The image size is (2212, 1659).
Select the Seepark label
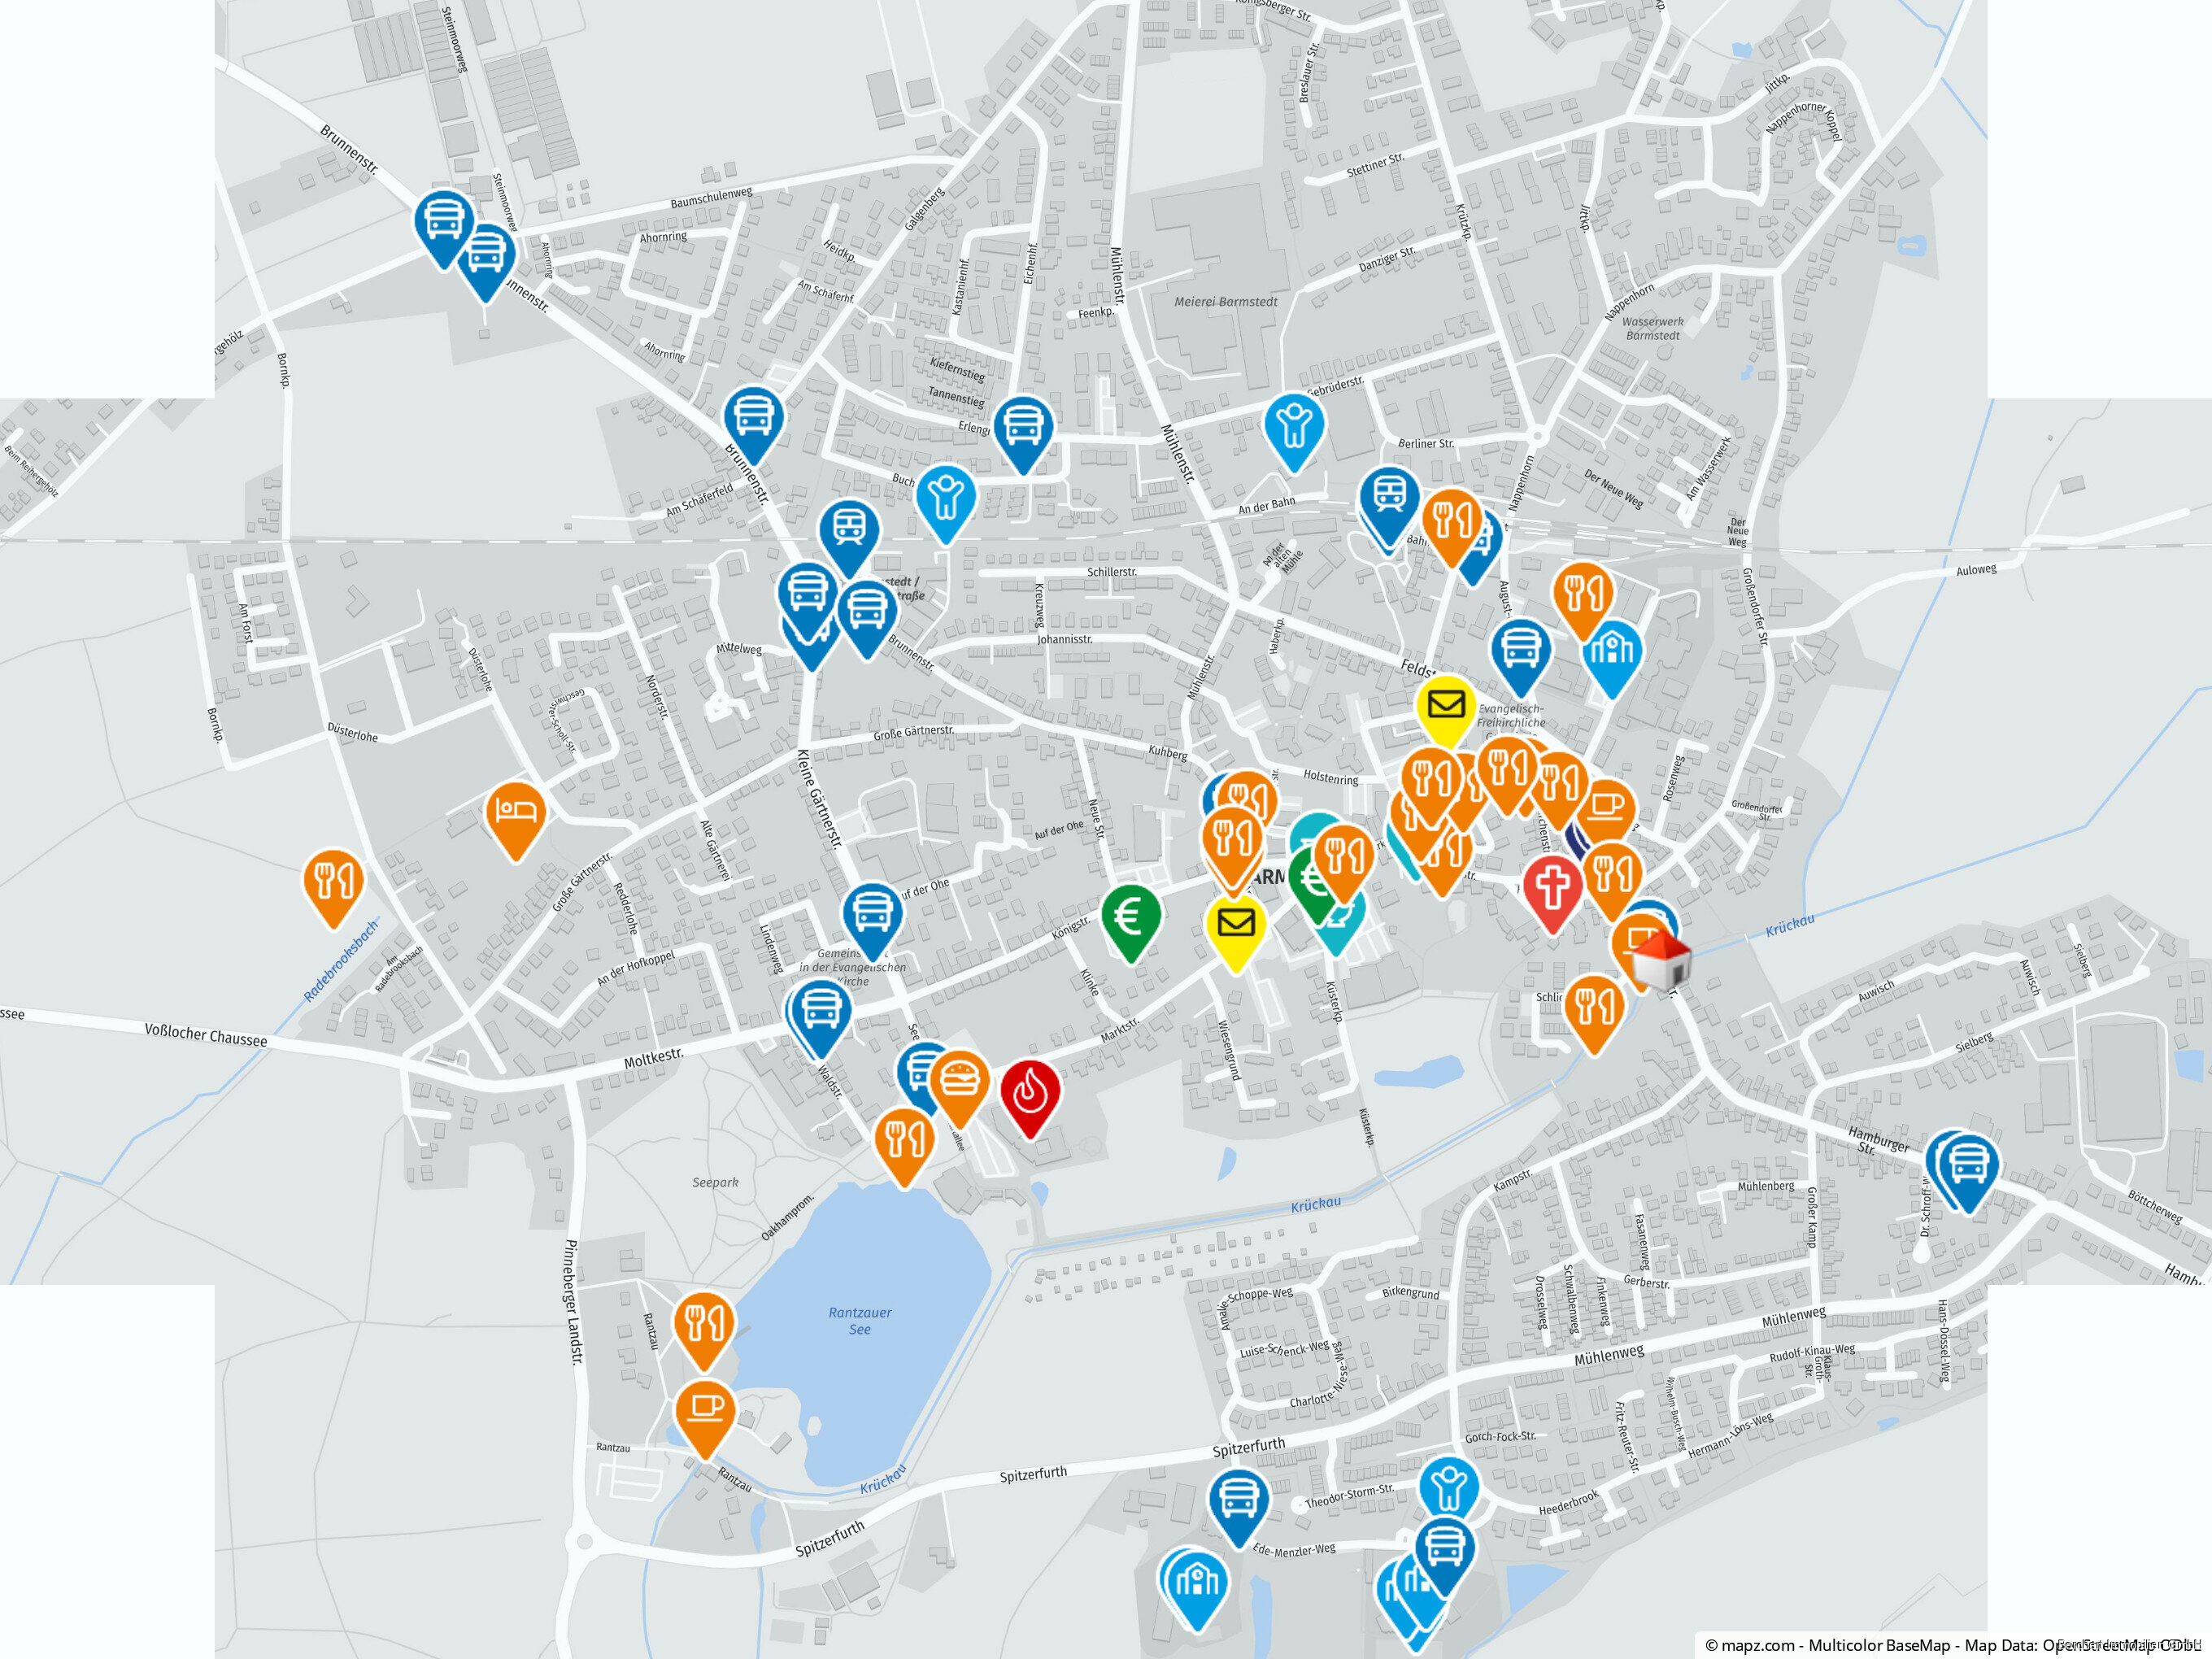(715, 1182)
